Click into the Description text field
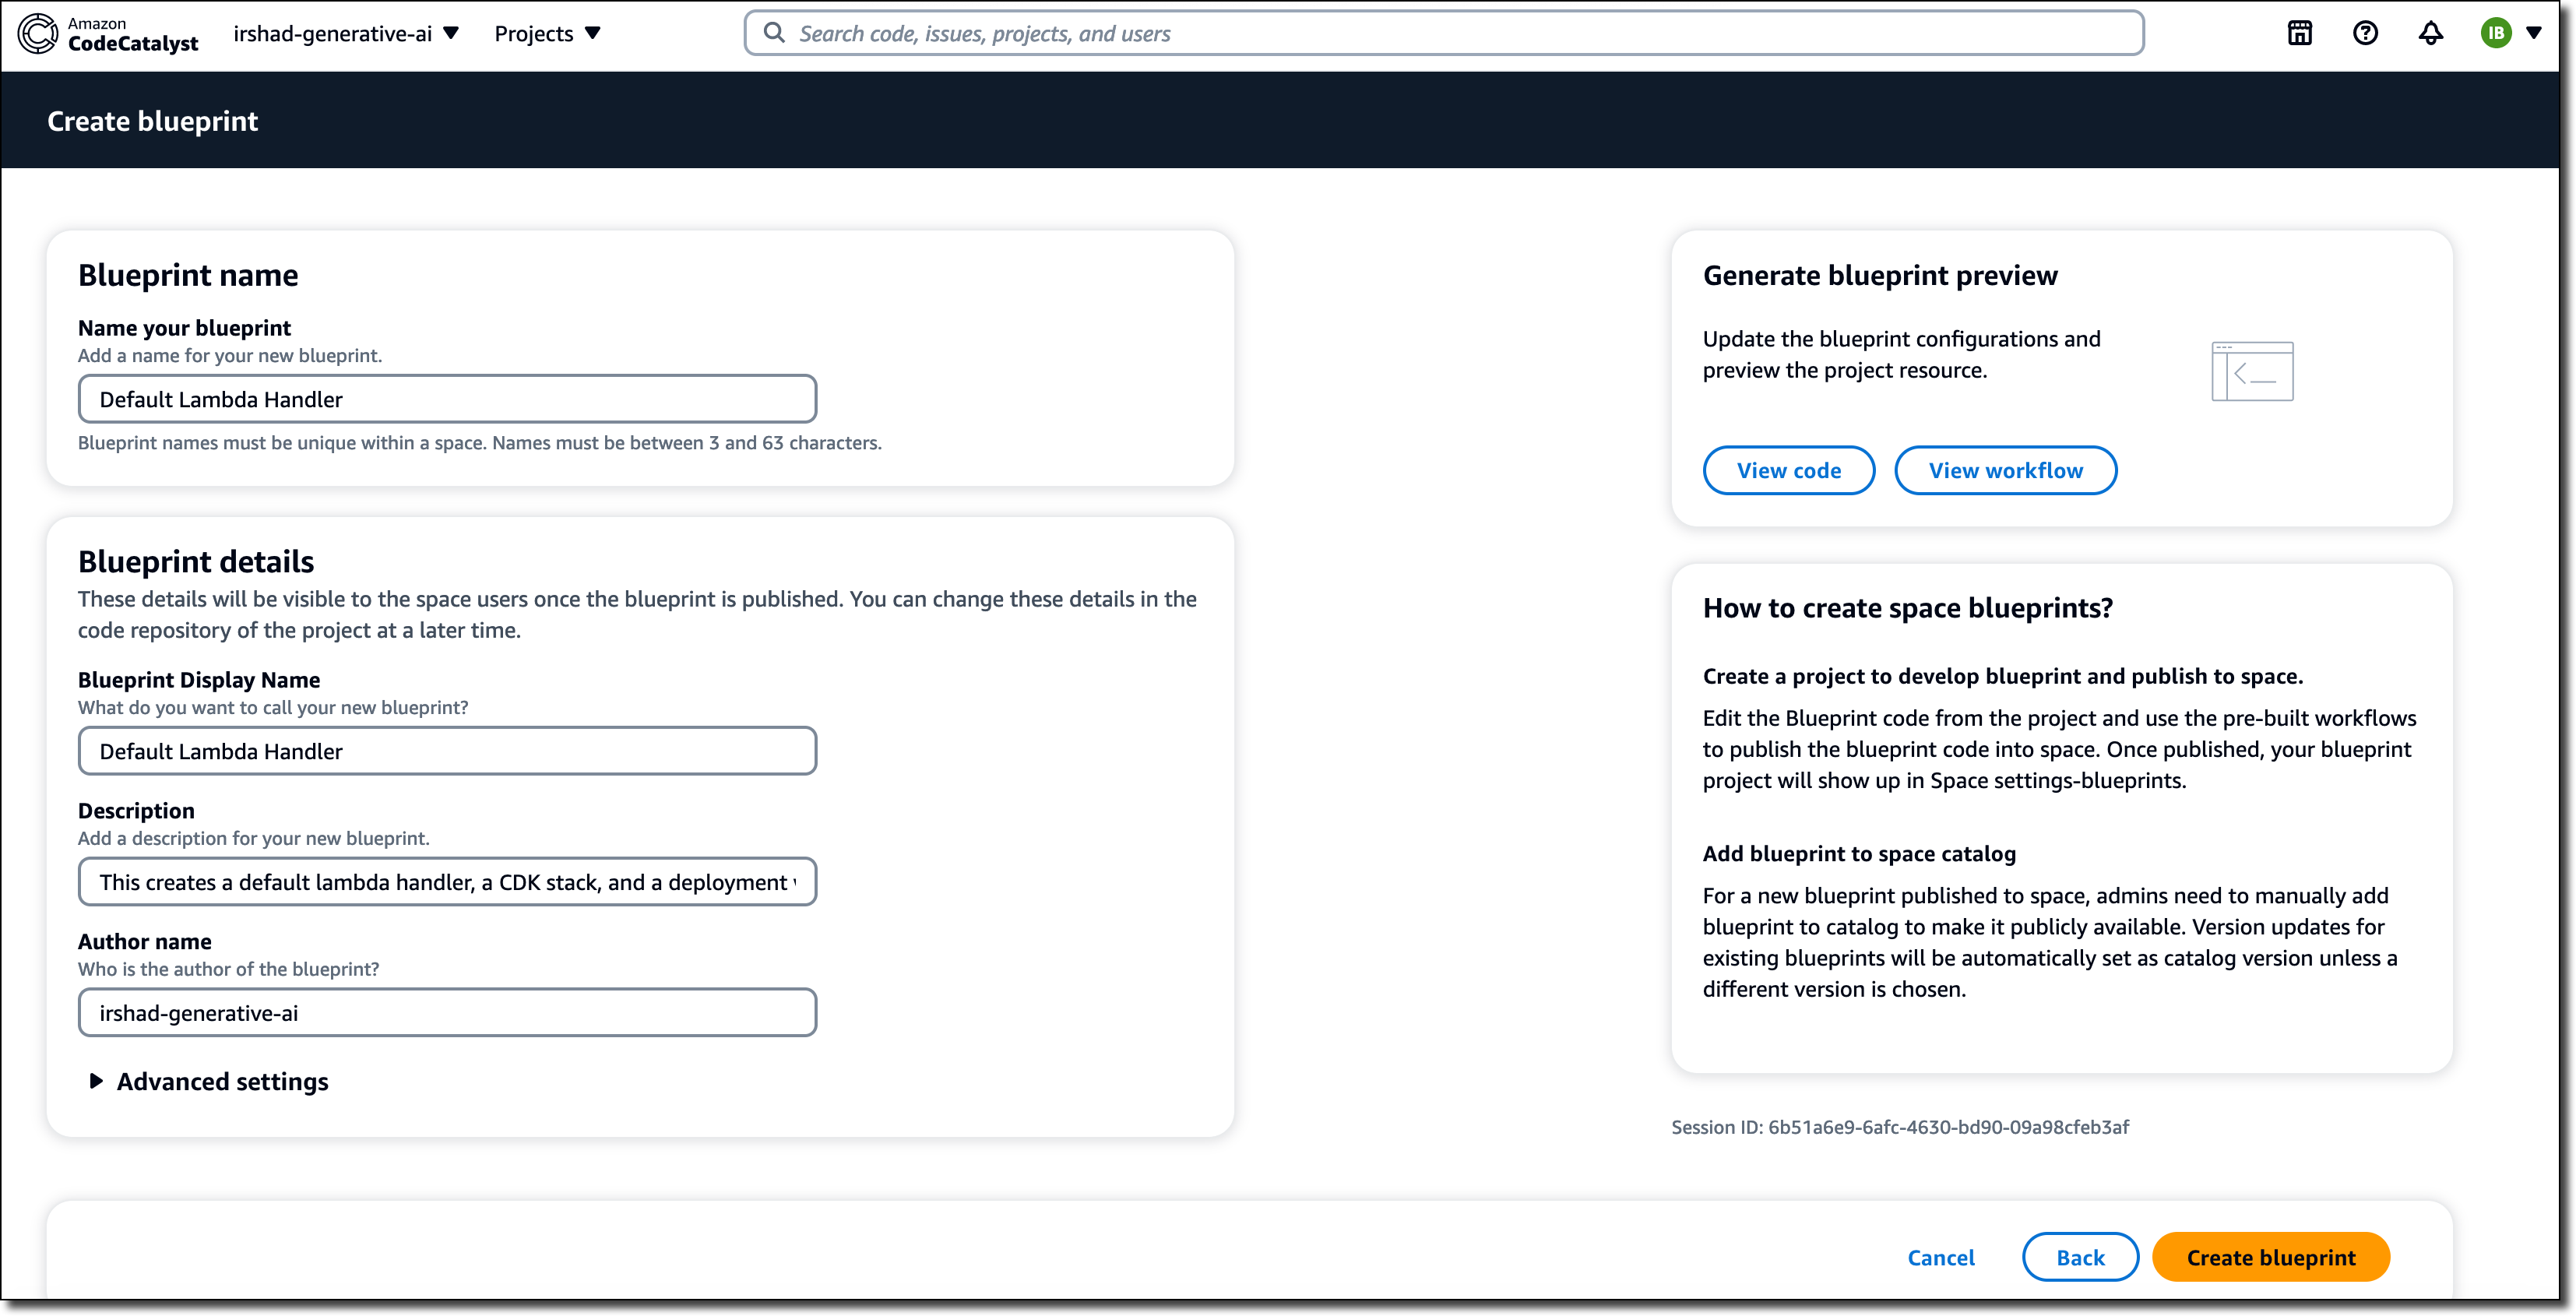 pos(447,882)
